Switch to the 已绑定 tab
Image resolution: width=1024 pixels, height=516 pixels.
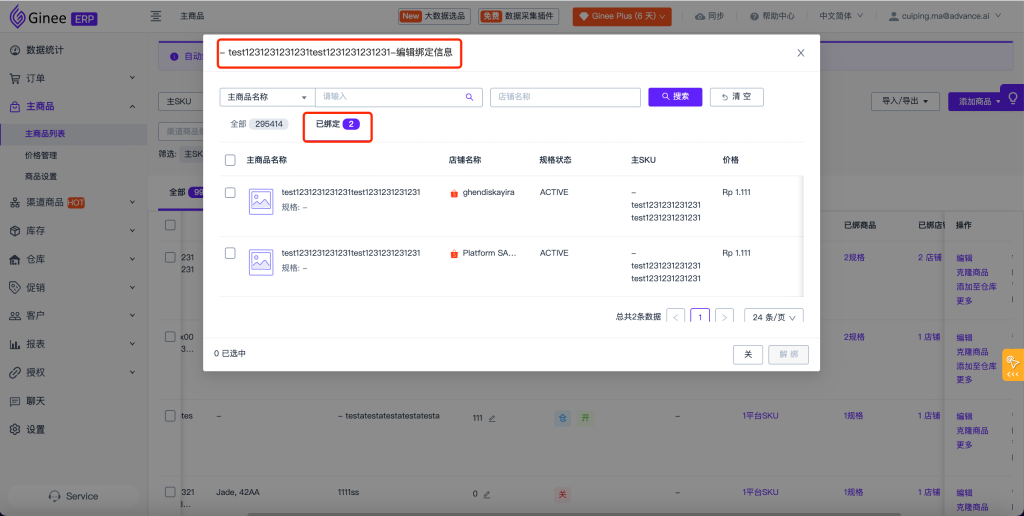tap(338, 125)
